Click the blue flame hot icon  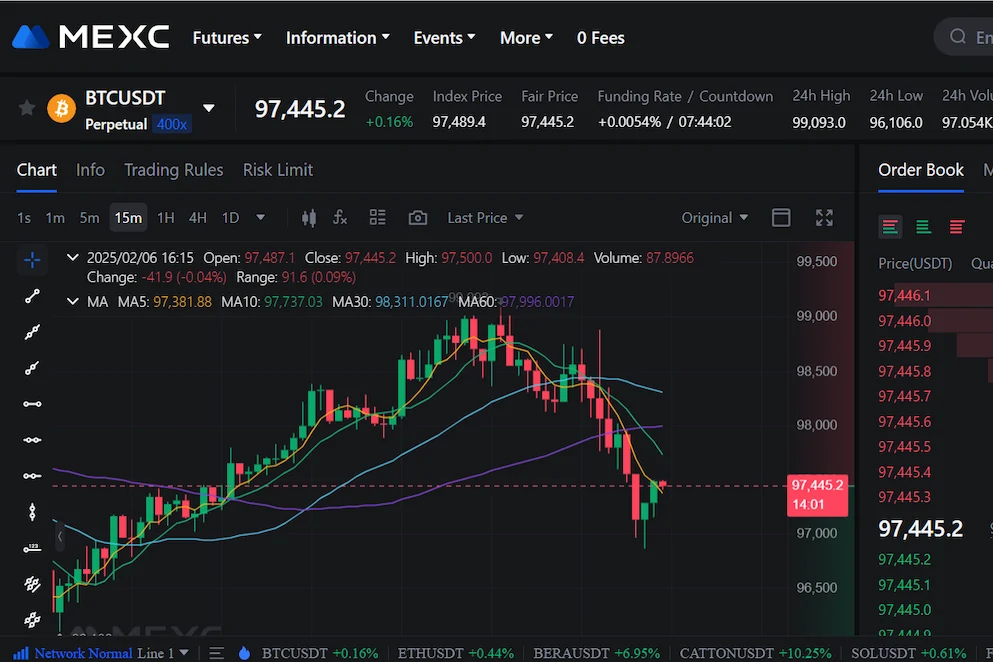(244, 653)
